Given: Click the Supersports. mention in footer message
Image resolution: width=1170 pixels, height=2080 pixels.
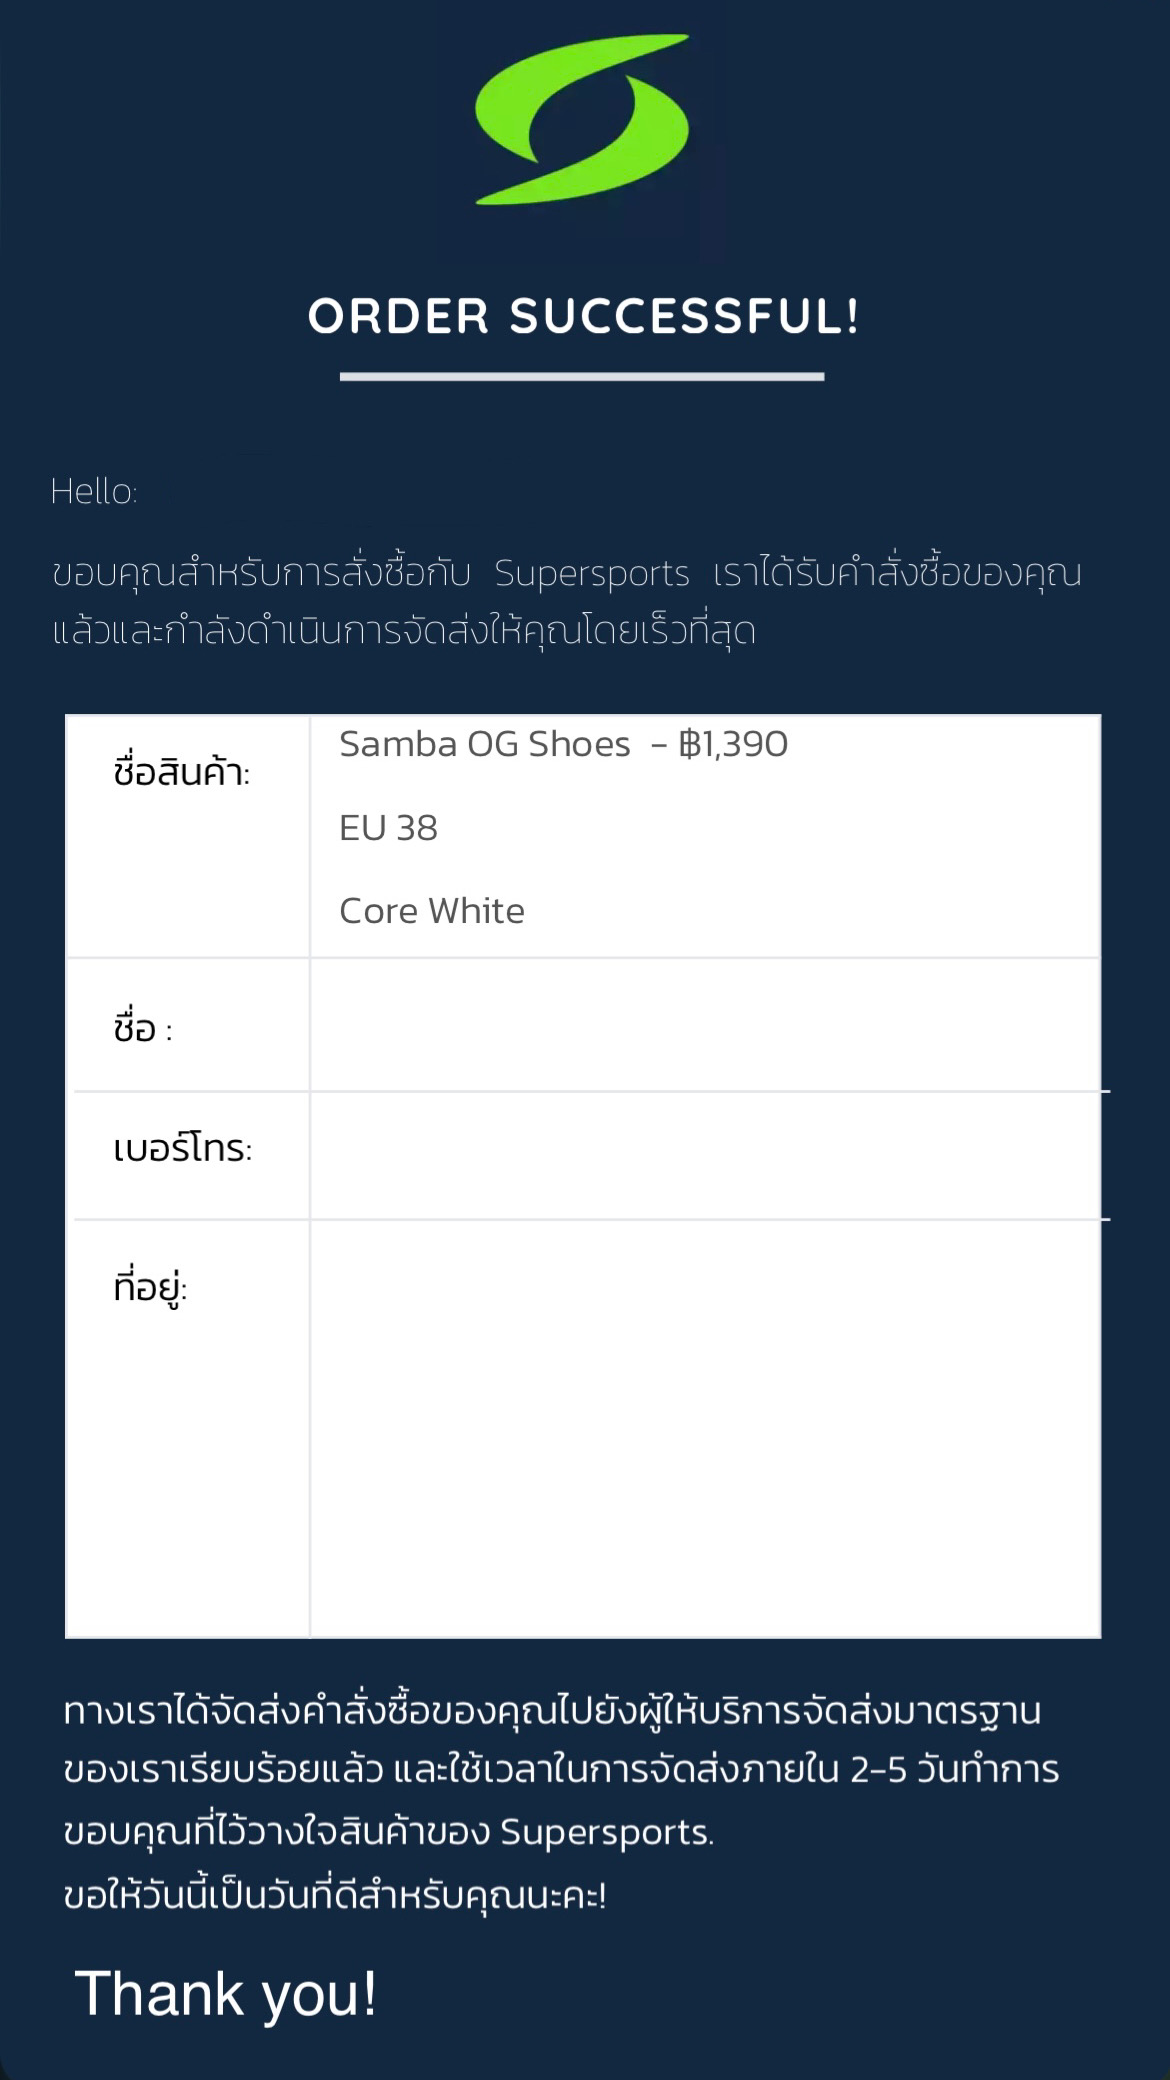Looking at the screenshot, I should (607, 1832).
